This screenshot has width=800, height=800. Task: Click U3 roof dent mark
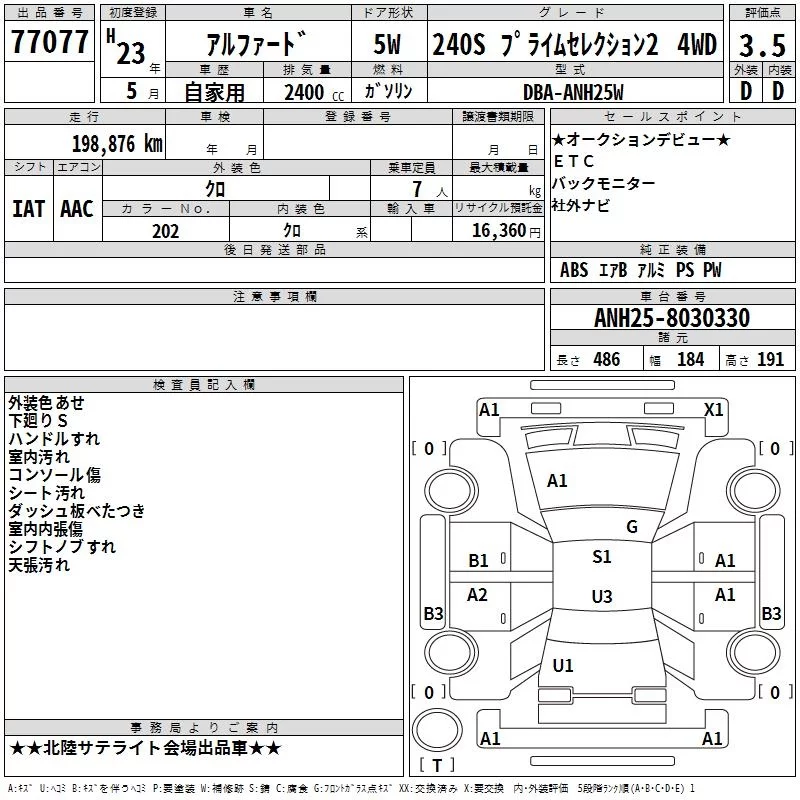(x=602, y=596)
